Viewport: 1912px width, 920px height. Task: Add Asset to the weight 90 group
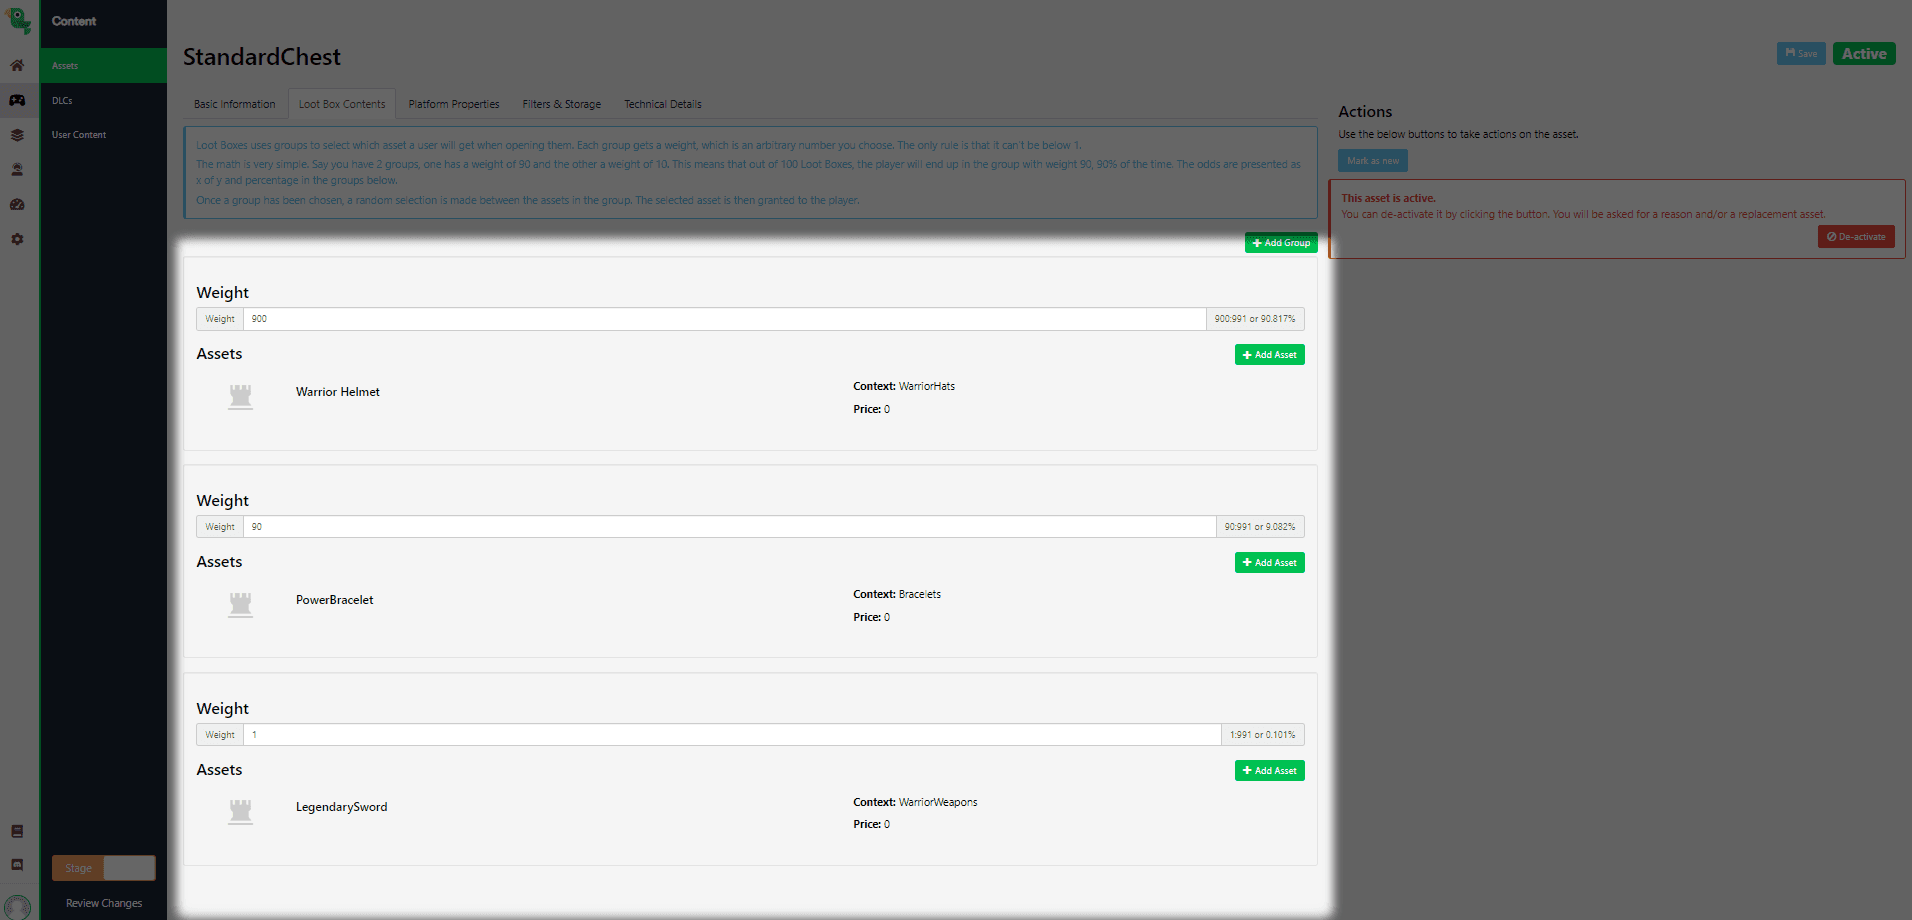tap(1270, 563)
